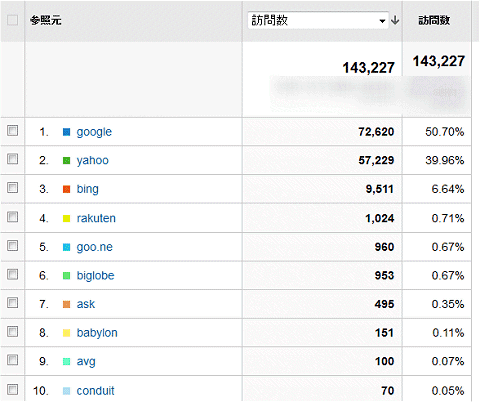The image size is (480, 402).
Task: Open the 訪問数 metric dropdown
Action: pos(318,20)
